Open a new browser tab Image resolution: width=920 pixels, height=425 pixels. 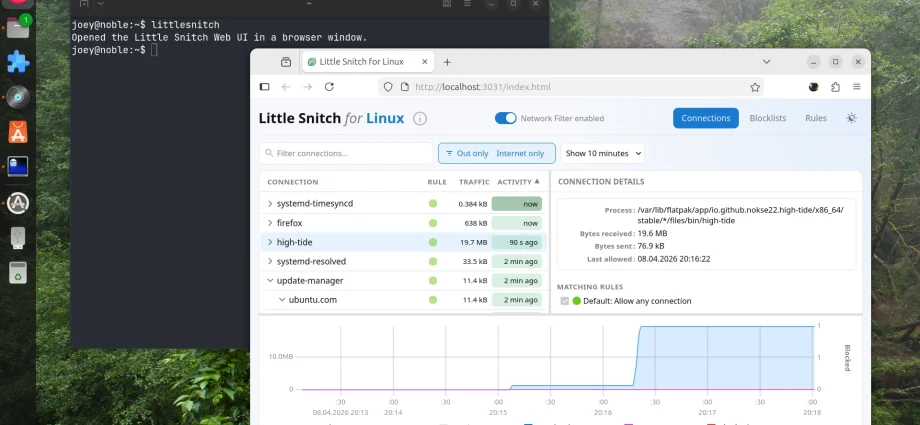pyautogui.click(x=447, y=62)
